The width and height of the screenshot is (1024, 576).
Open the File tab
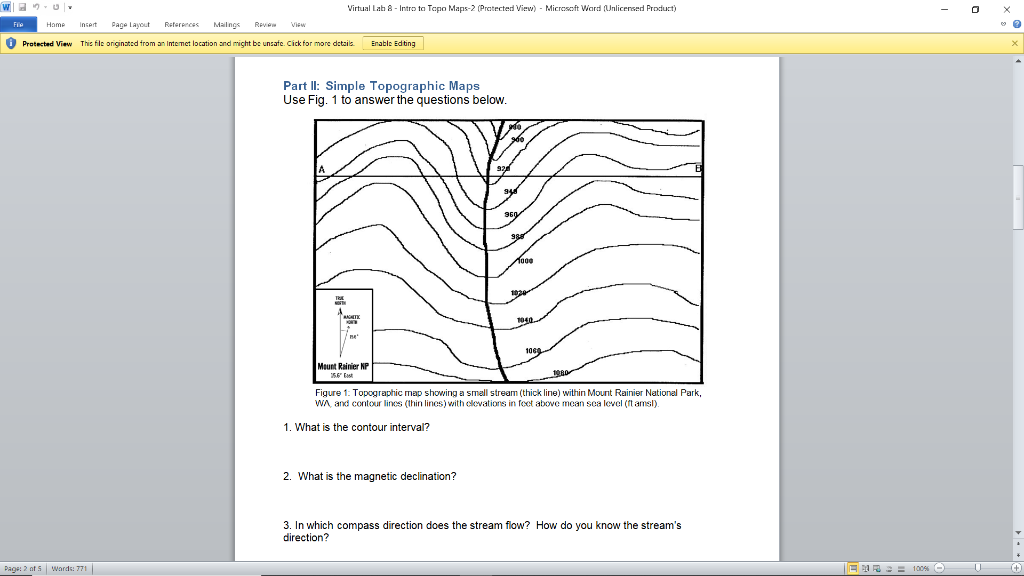pos(17,25)
